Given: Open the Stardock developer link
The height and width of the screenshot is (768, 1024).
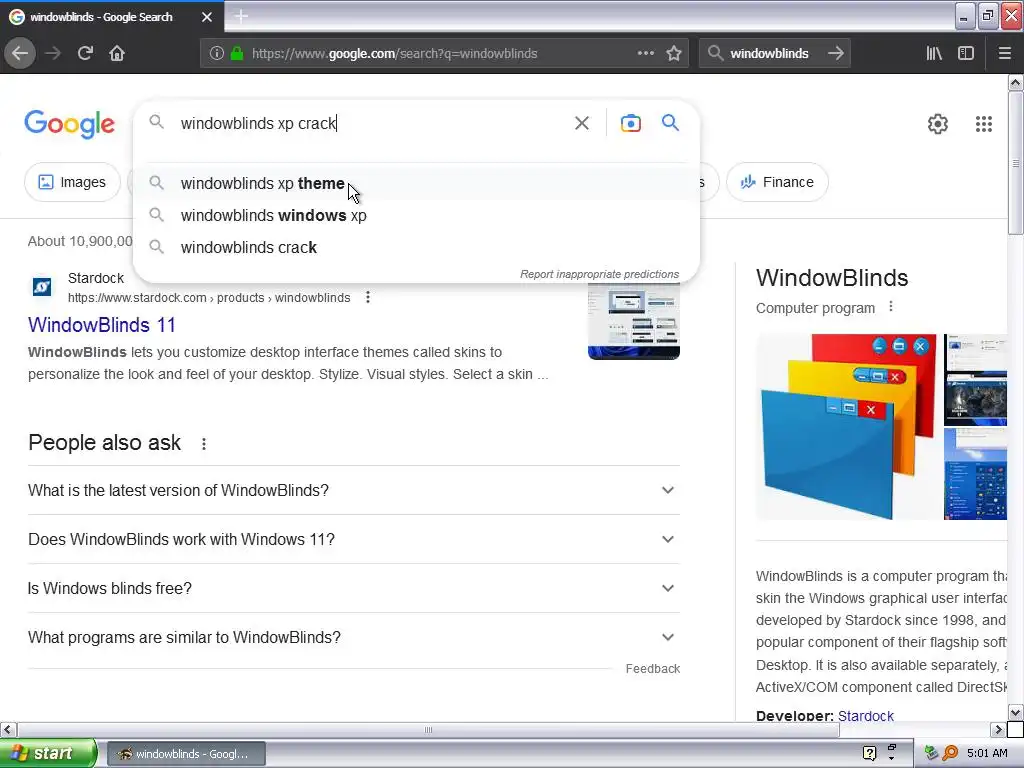Looking at the screenshot, I should pyautogui.click(x=865, y=716).
